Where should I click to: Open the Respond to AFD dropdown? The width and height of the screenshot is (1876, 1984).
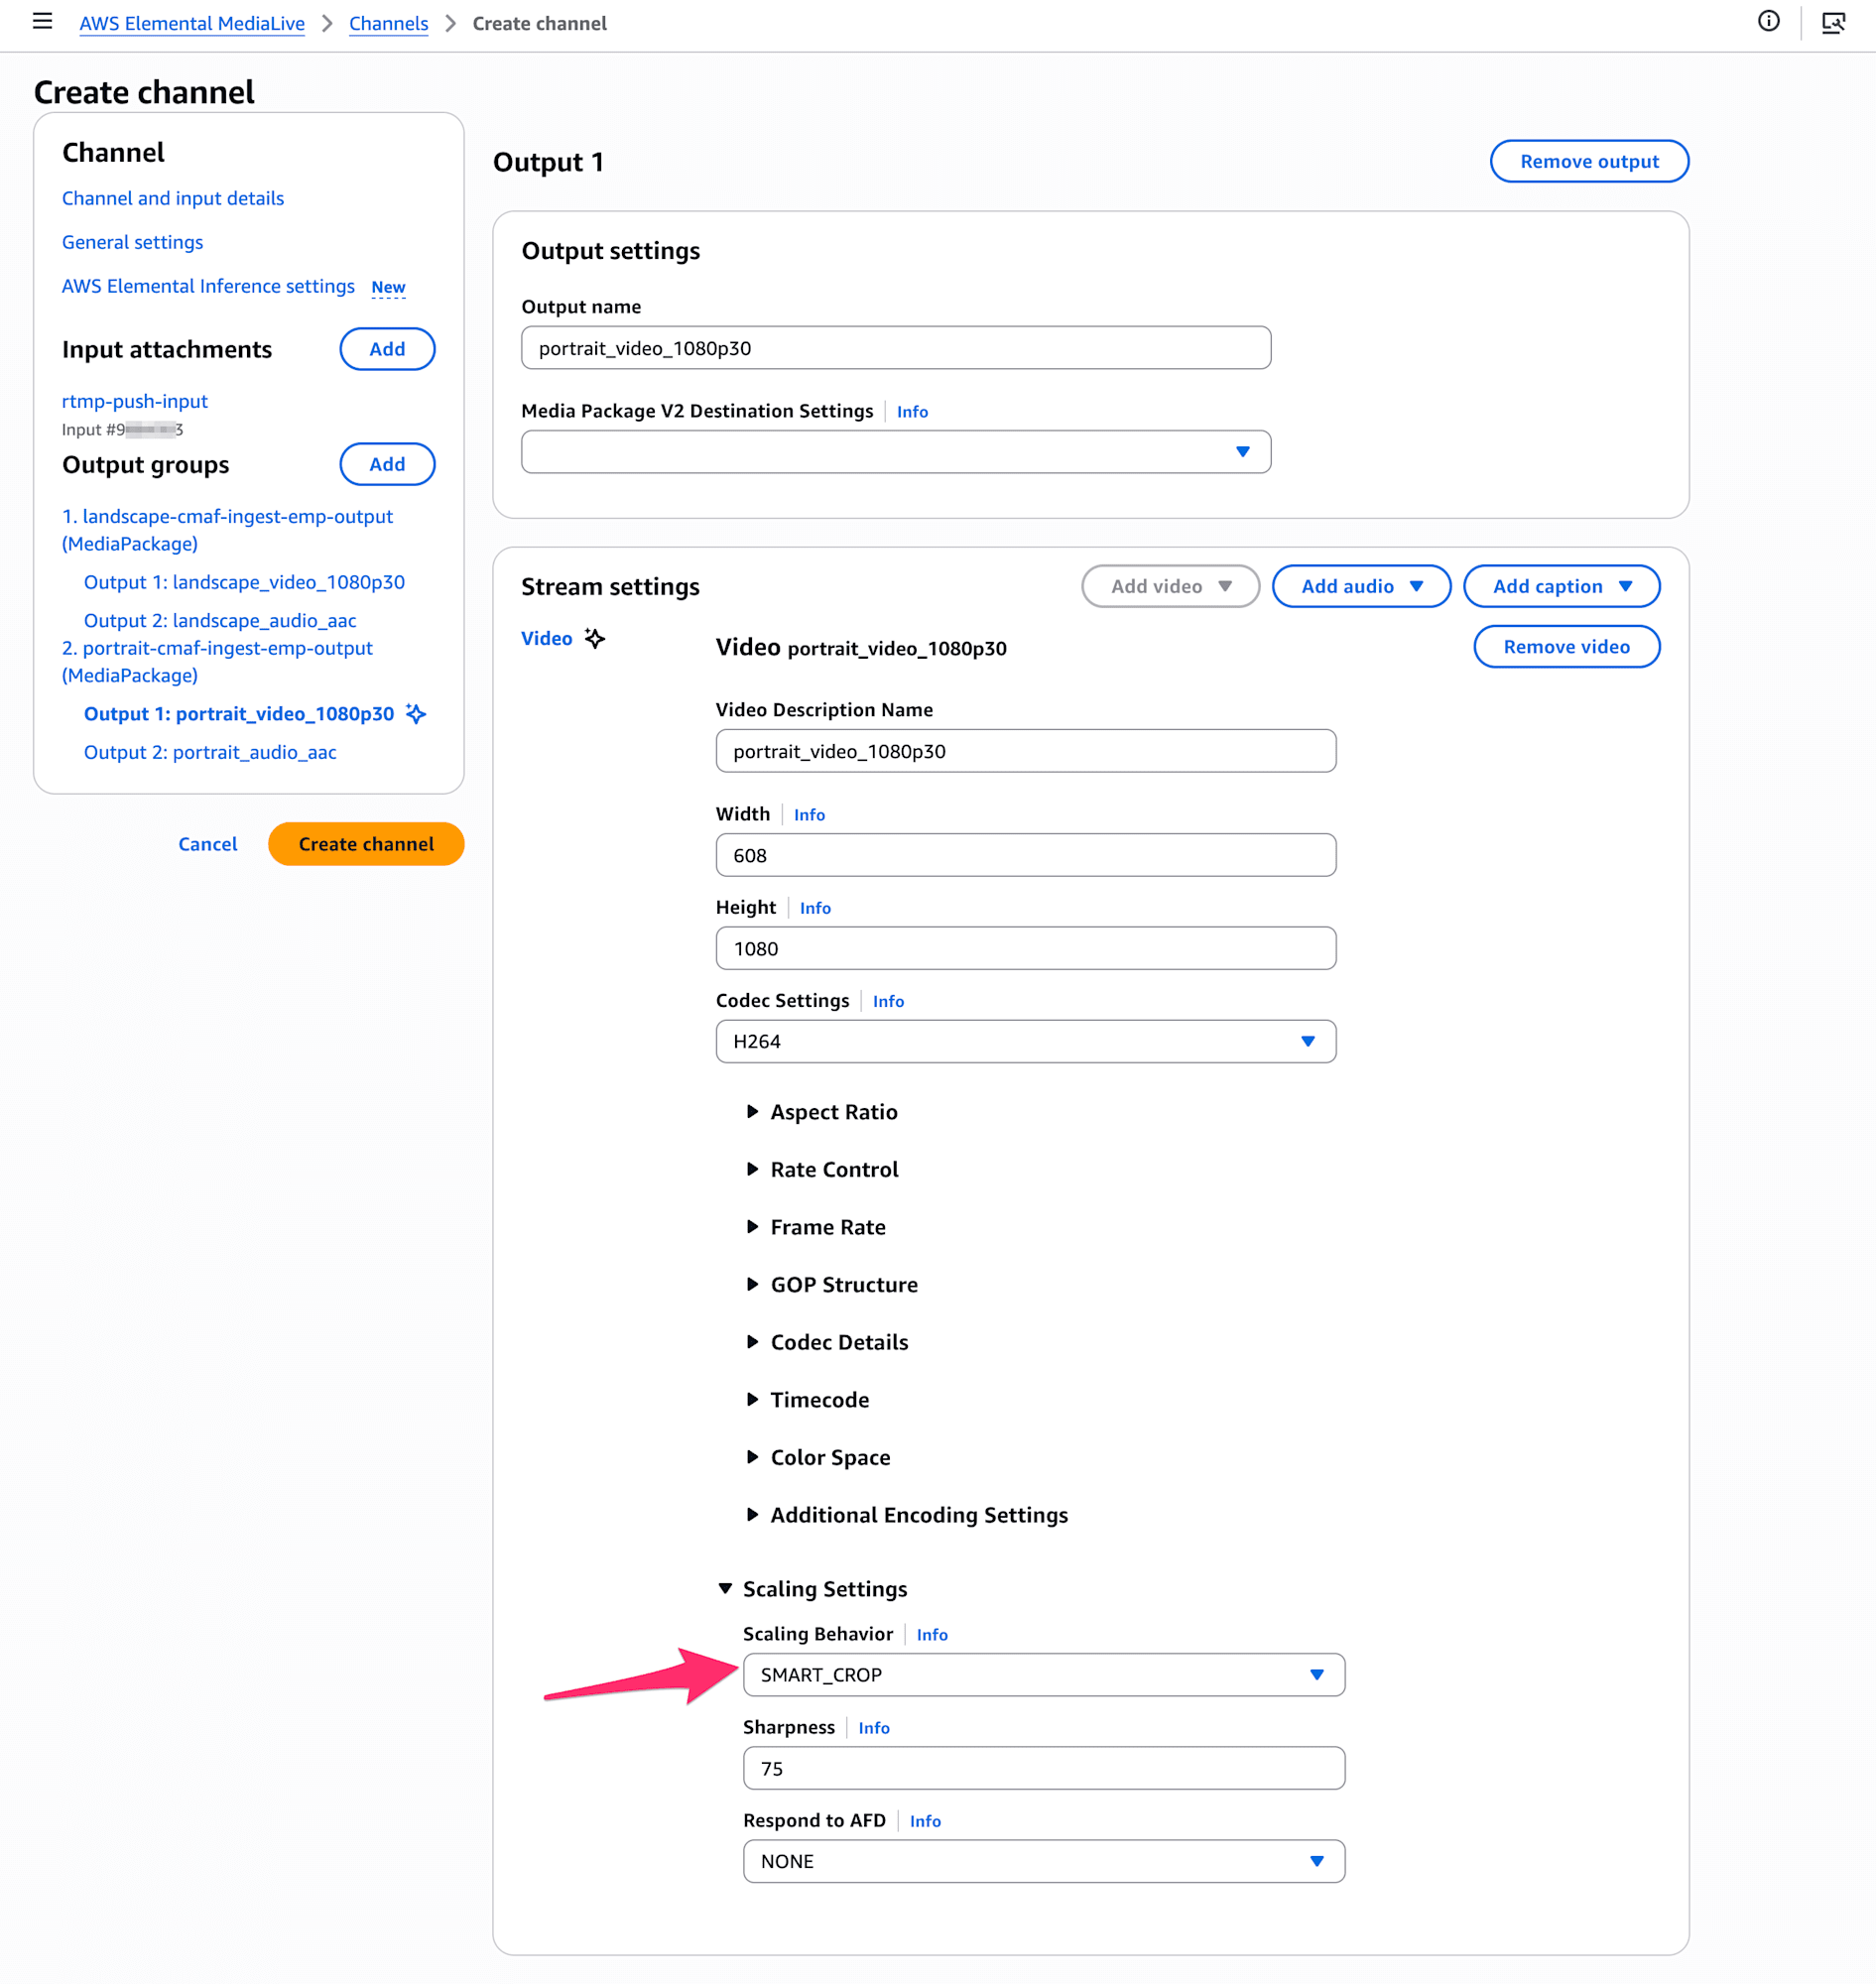coord(1043,1860)
